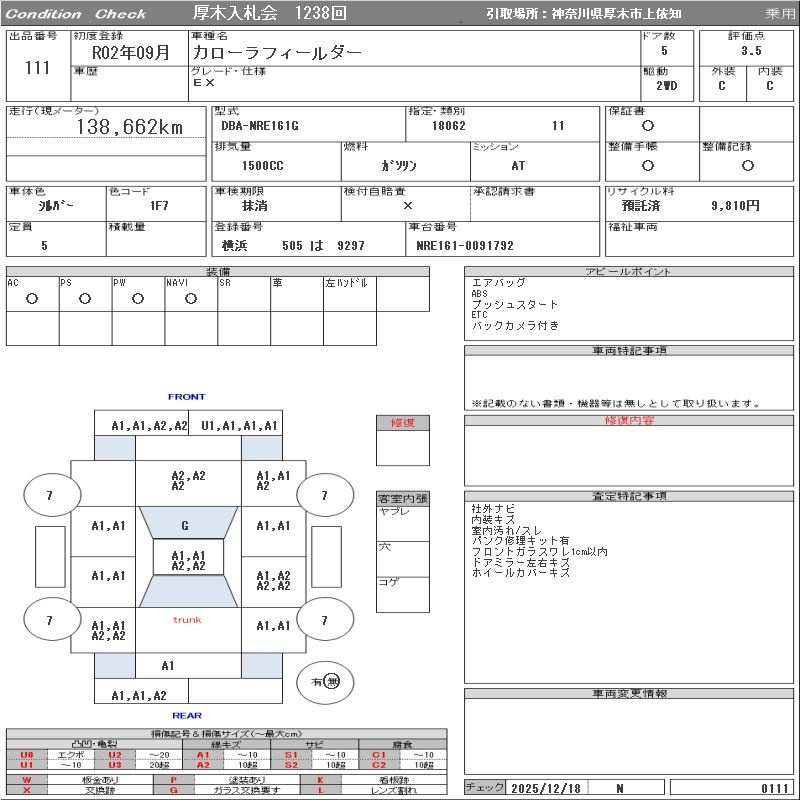The image size is (800, 800).
Task: Click grade value EX
Action: click(204, 82)
